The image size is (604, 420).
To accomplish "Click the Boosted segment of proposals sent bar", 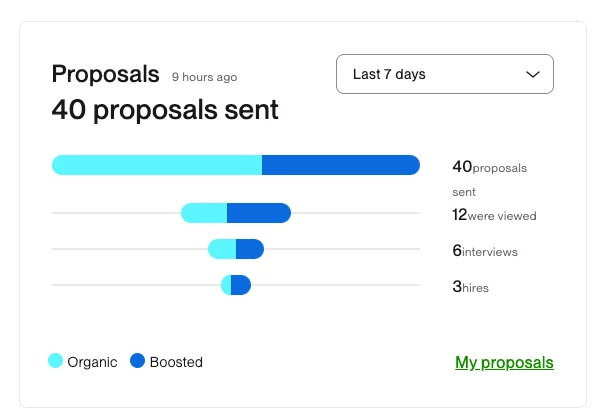I will pos(340,165).
